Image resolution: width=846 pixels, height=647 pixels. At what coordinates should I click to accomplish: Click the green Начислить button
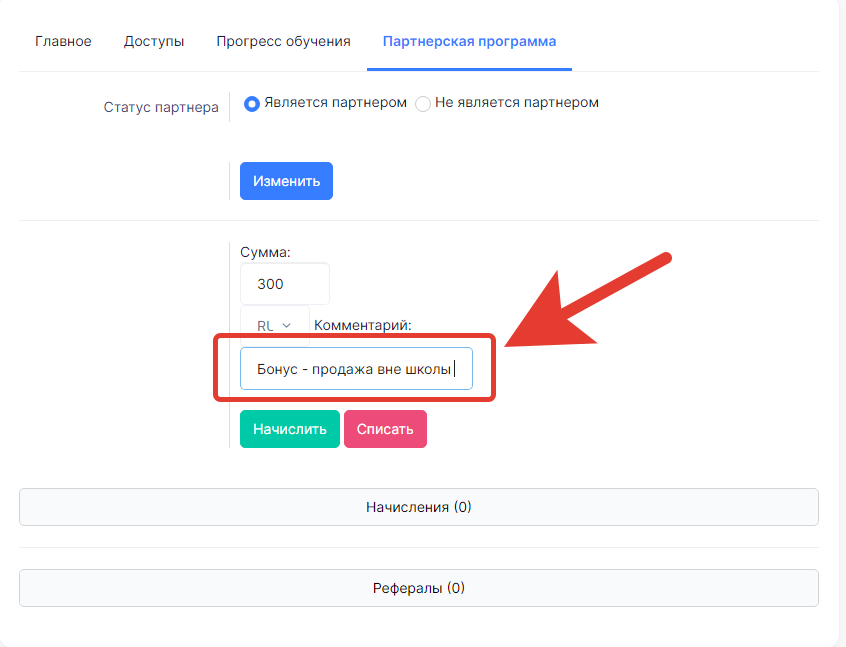click(290, 429)
